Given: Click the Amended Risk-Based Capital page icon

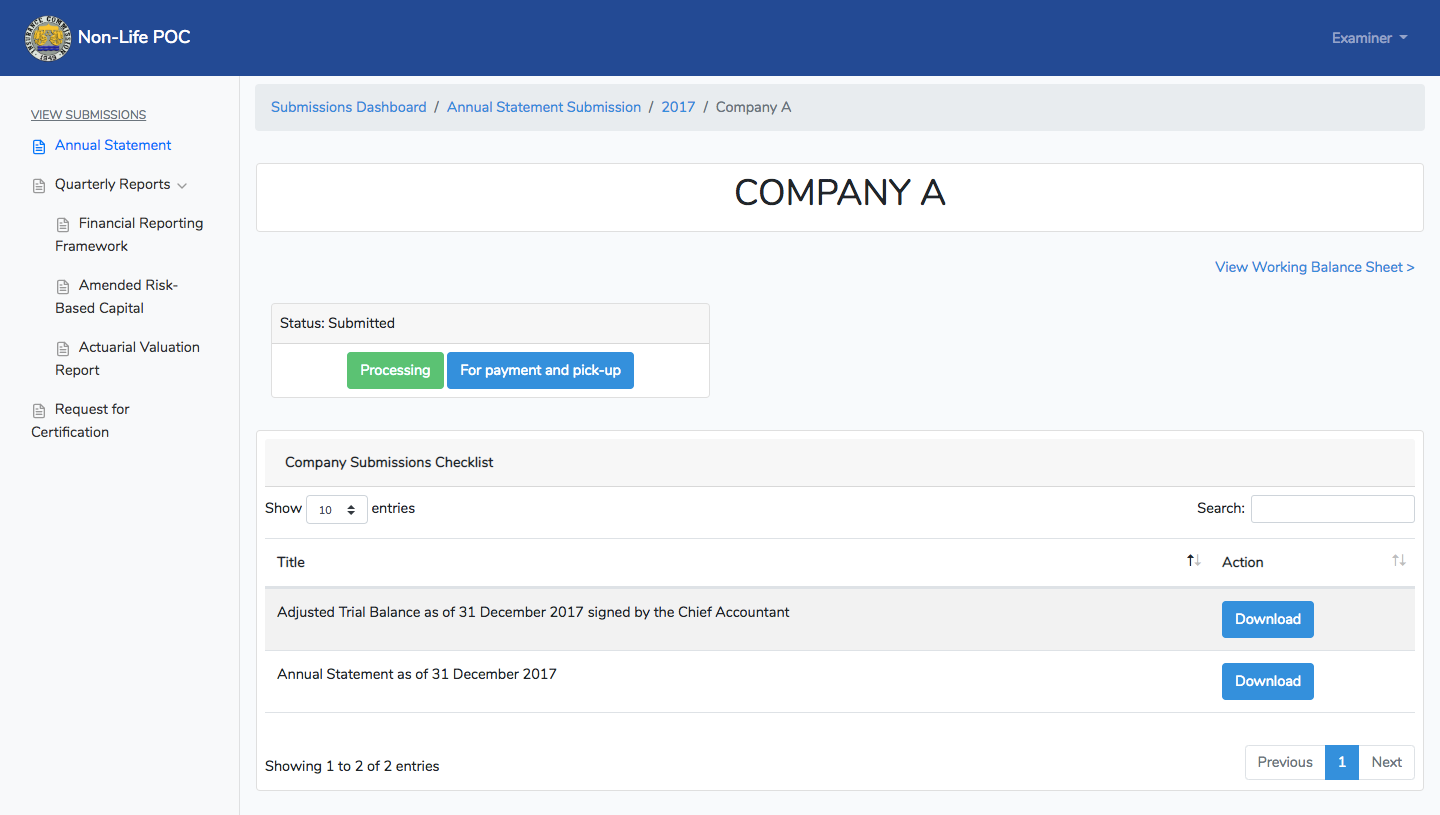Looking at the screenshot, I should point(63,287).
